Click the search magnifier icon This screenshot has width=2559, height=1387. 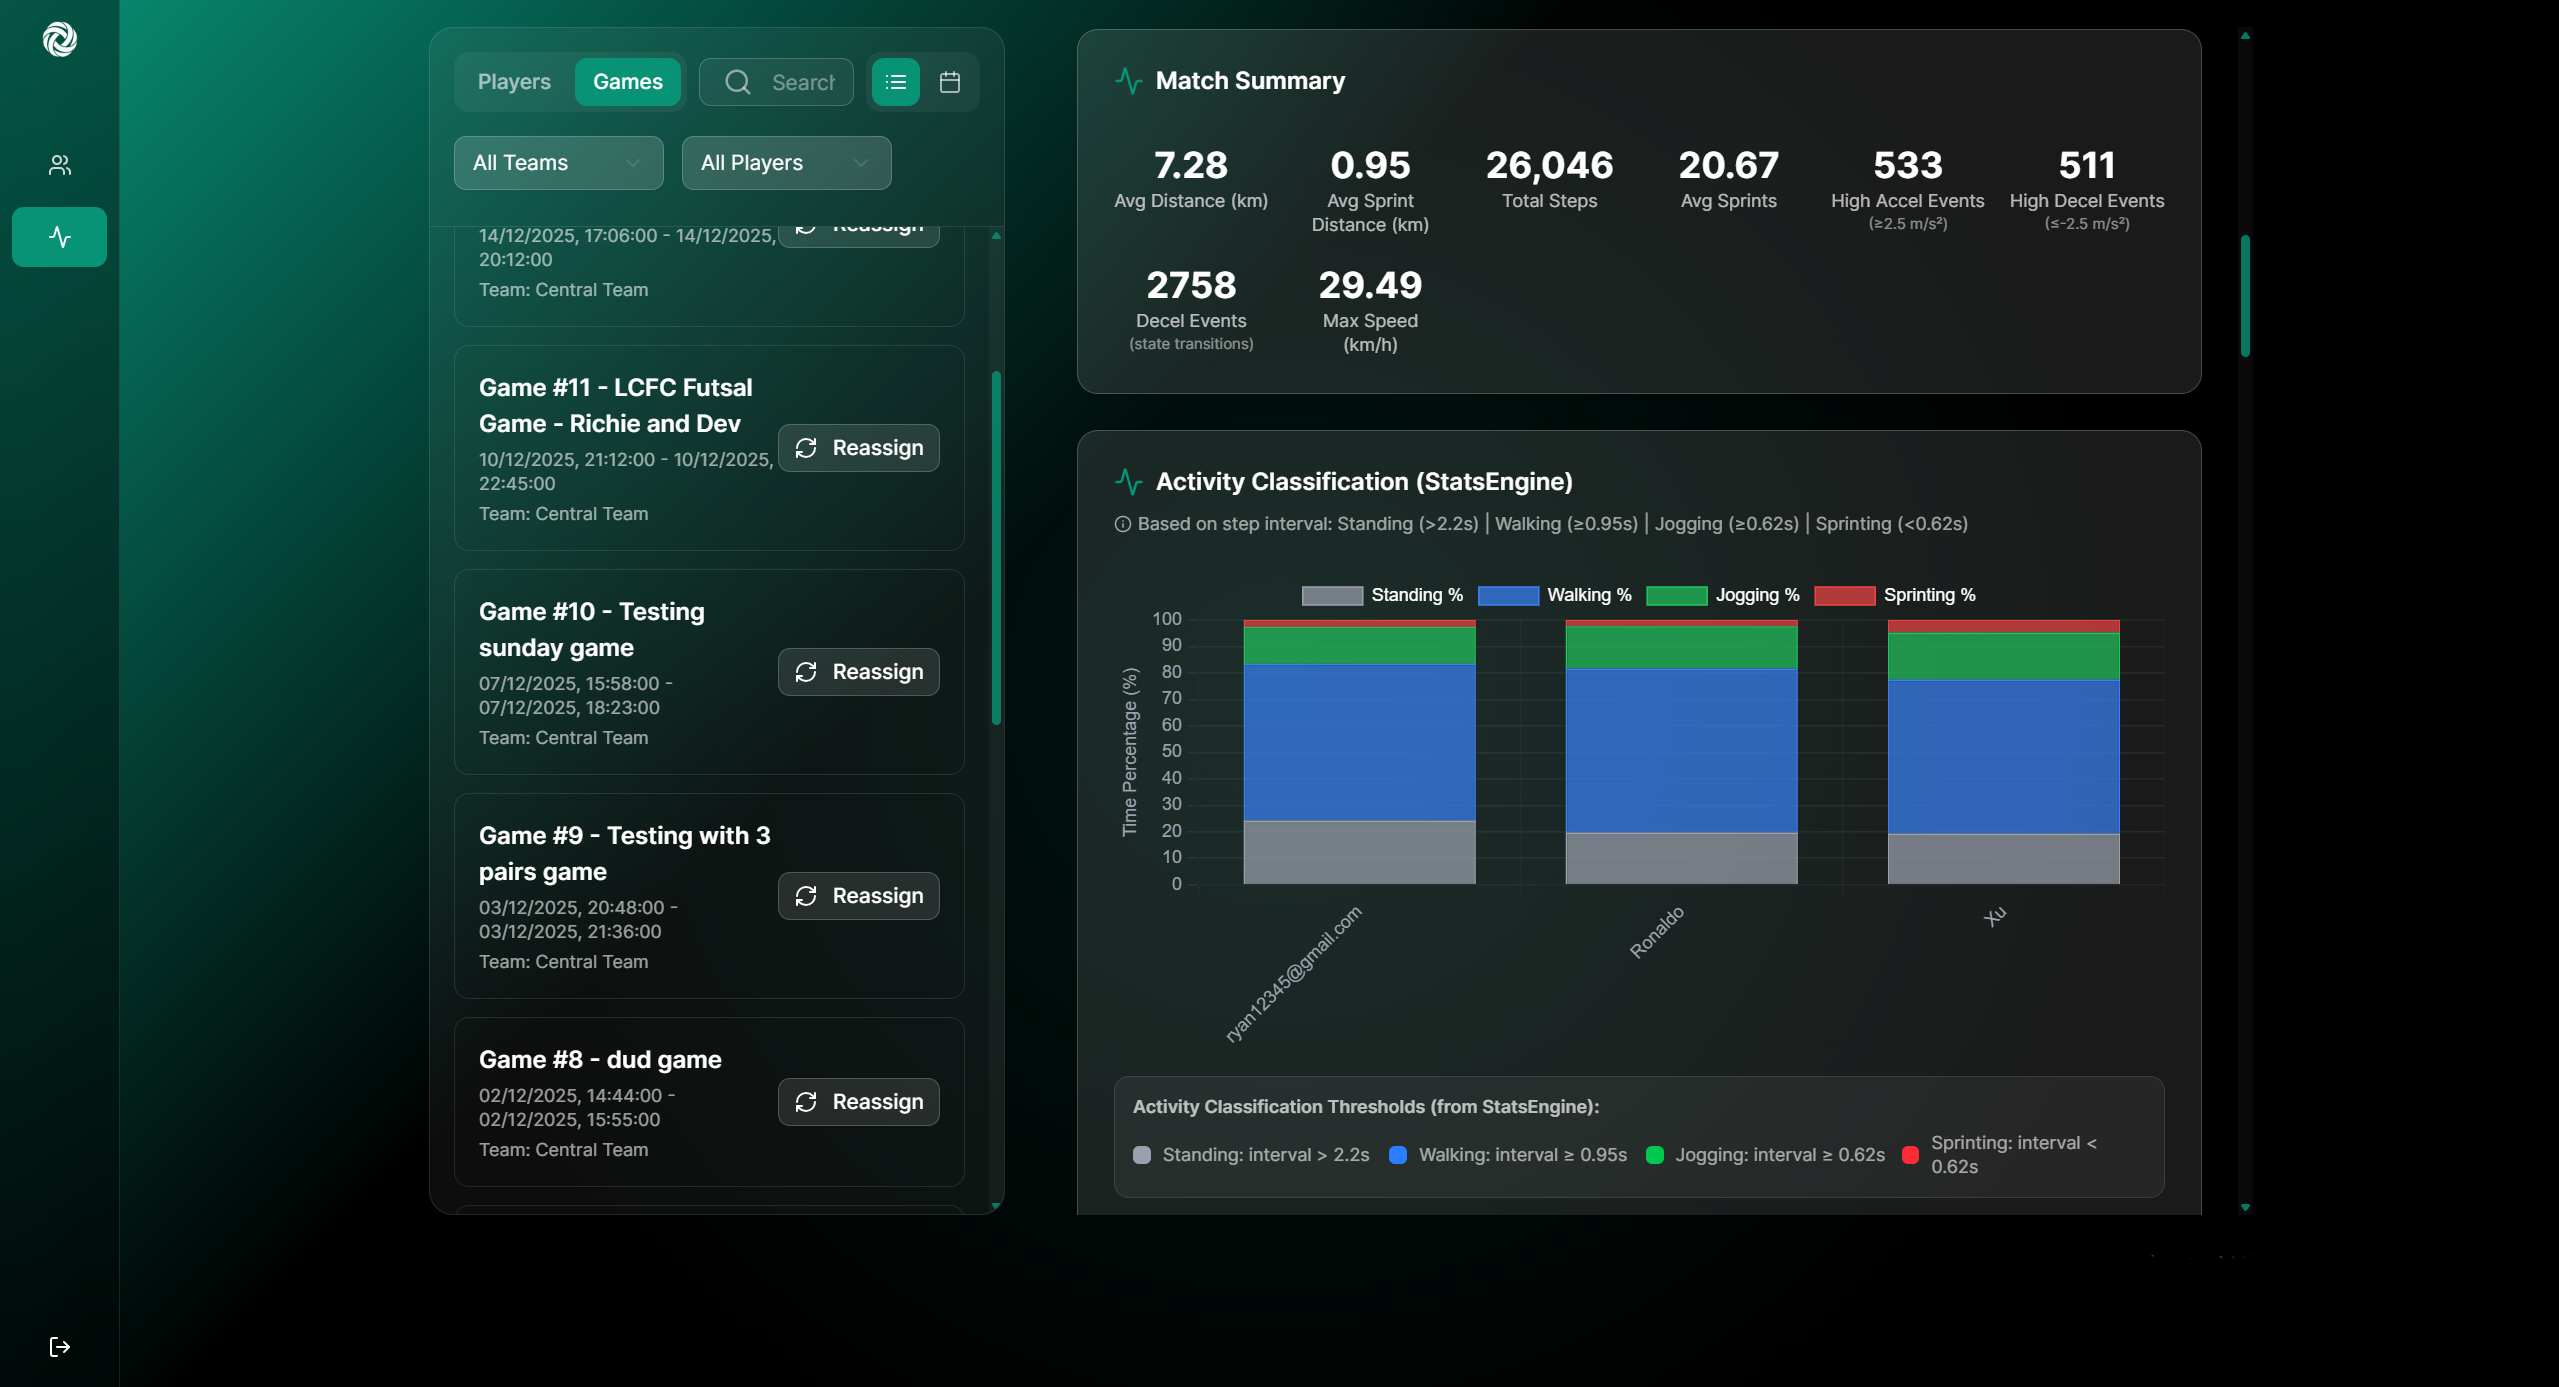point(737,82)
